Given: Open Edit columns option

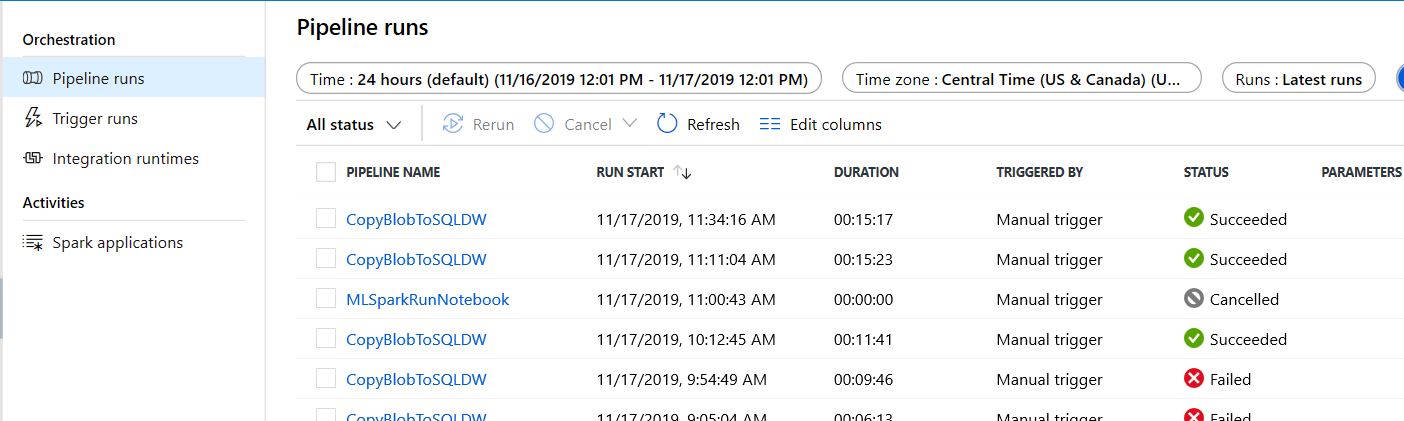Looking at the screenshot, I should 821,124.
